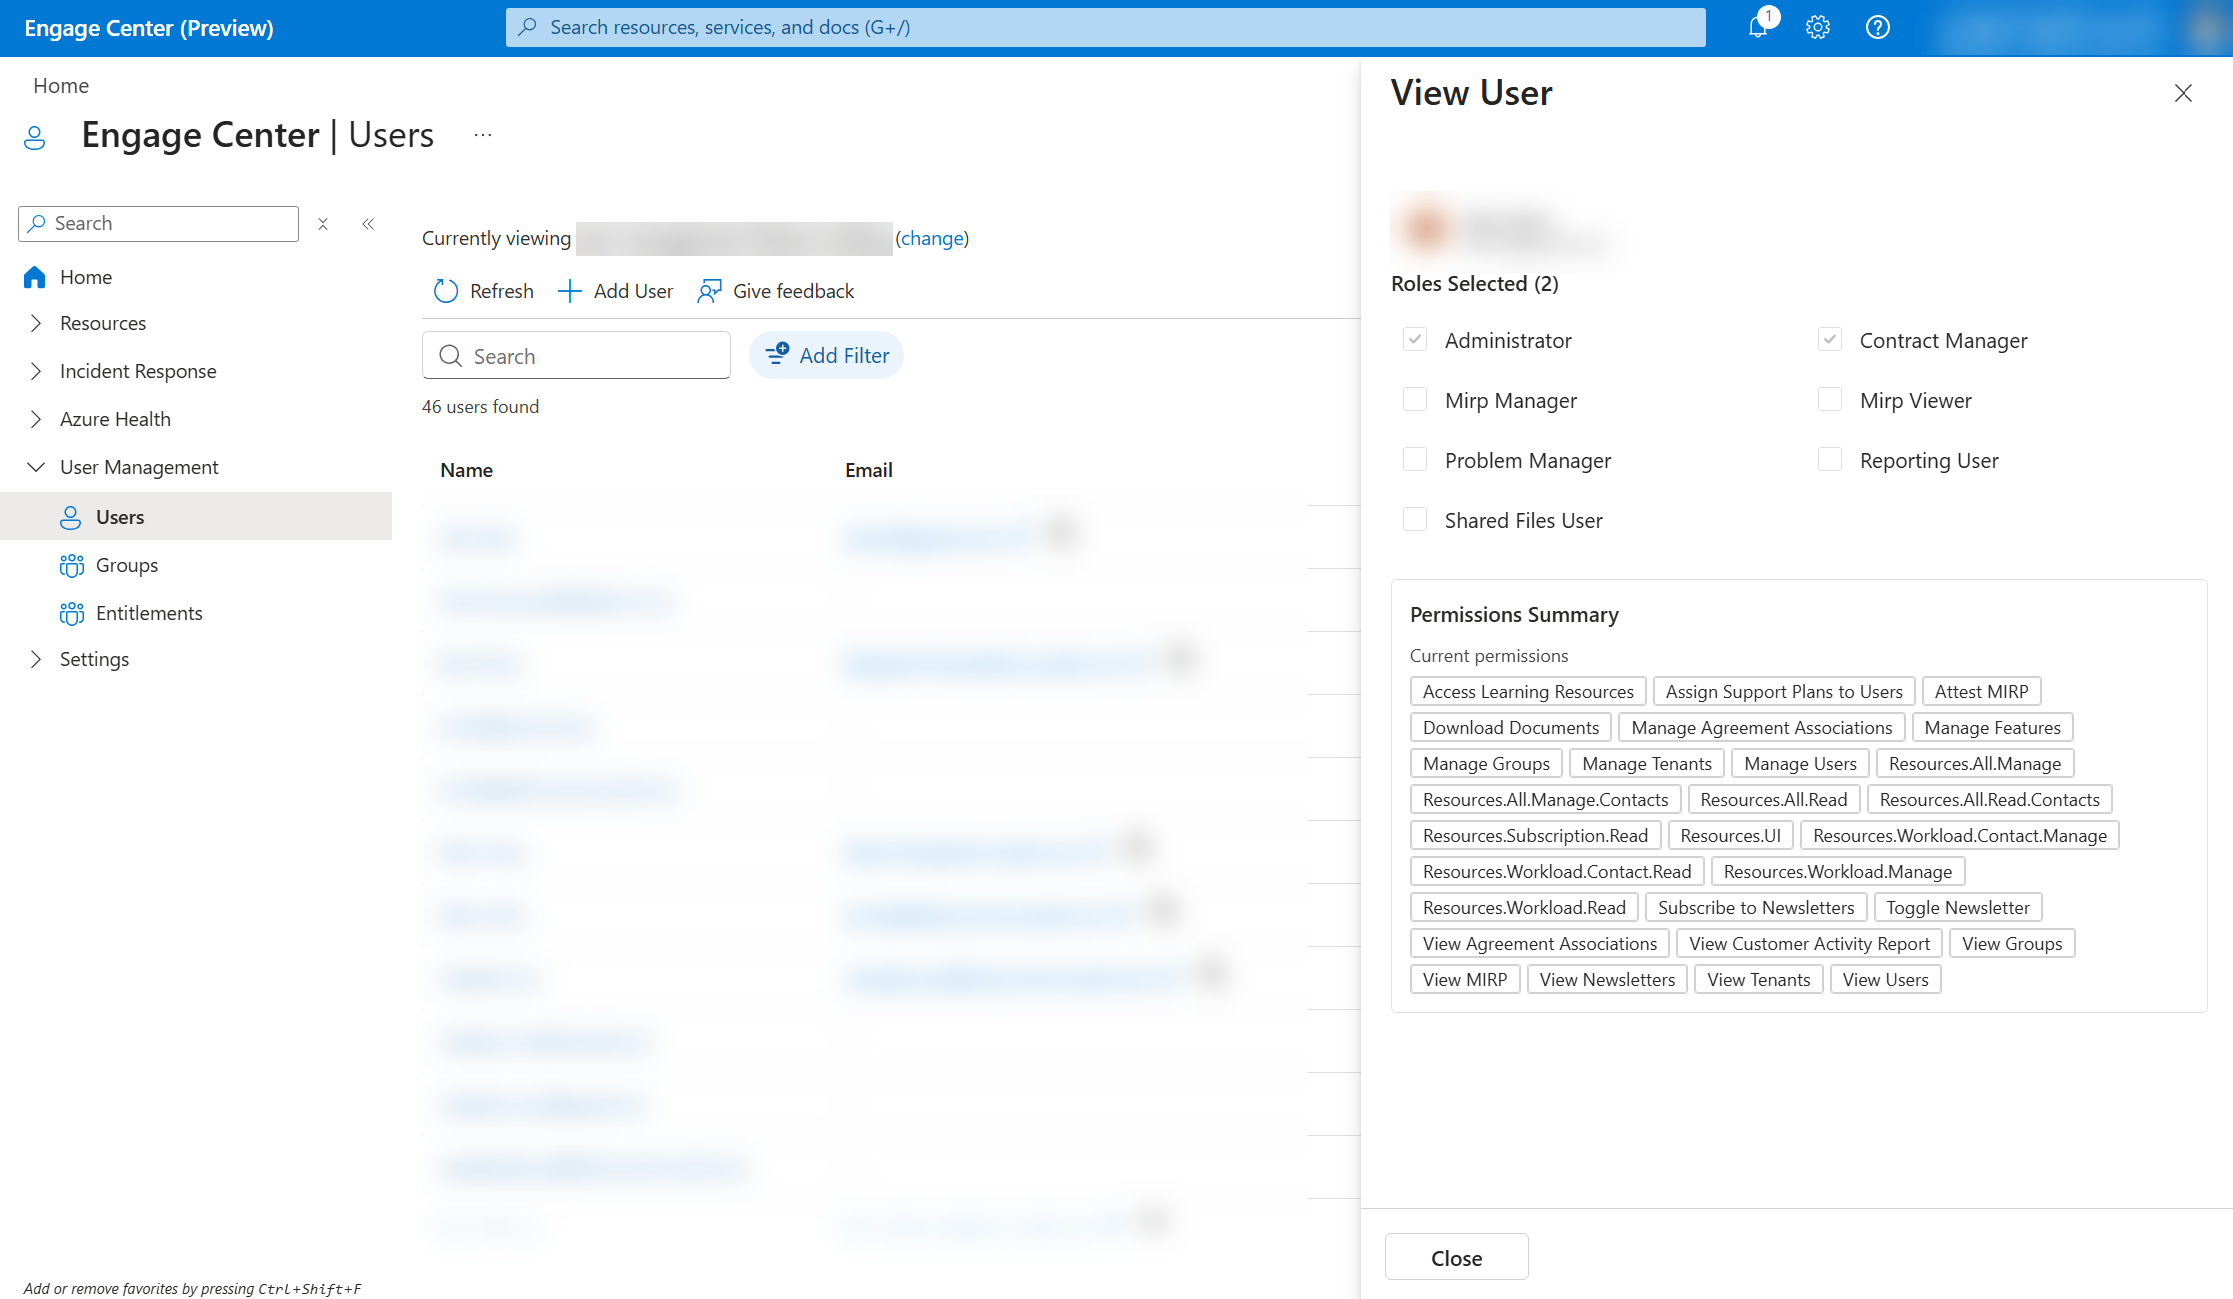Click the Home breadcrumb link
Image resolution: width=2233 pixels, height=1299 pixels.
61,86
